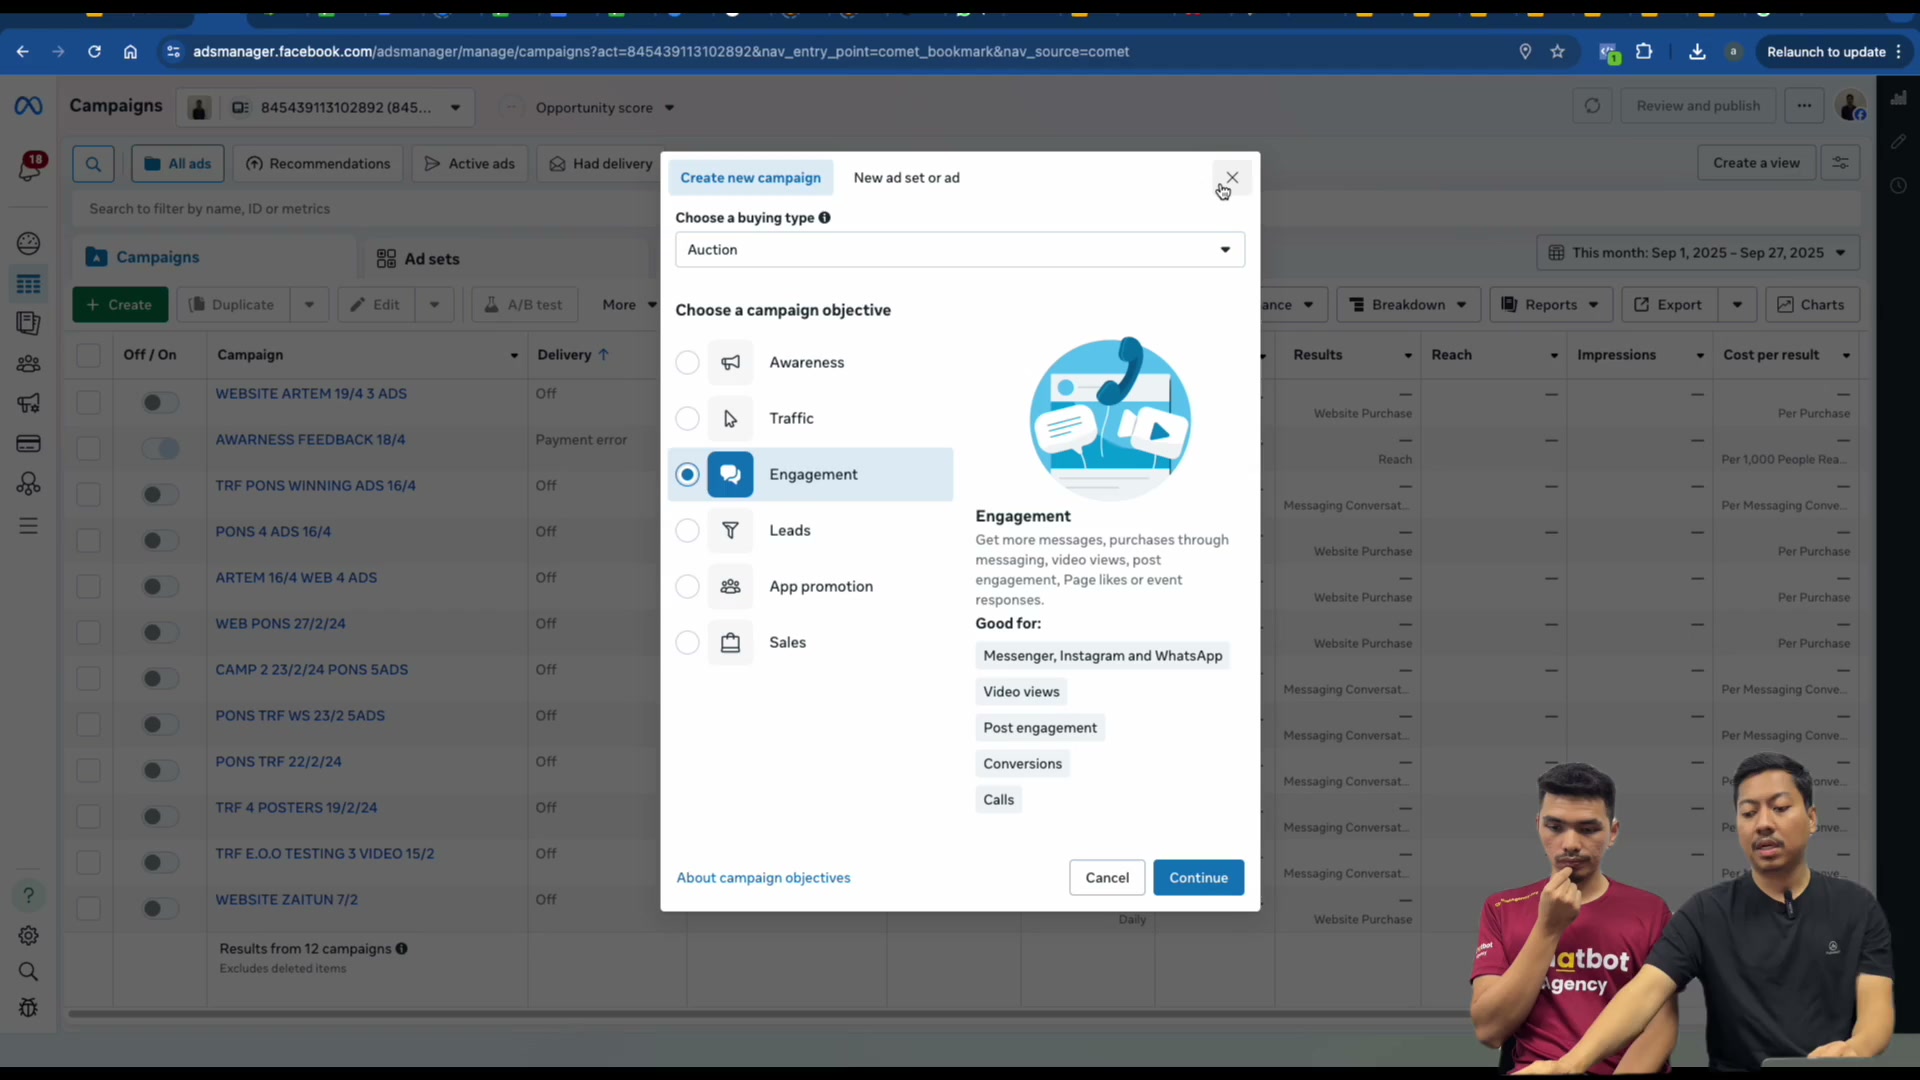Open the help question mark icon
Screen dimensions: 1920x1080
[28, 896]
